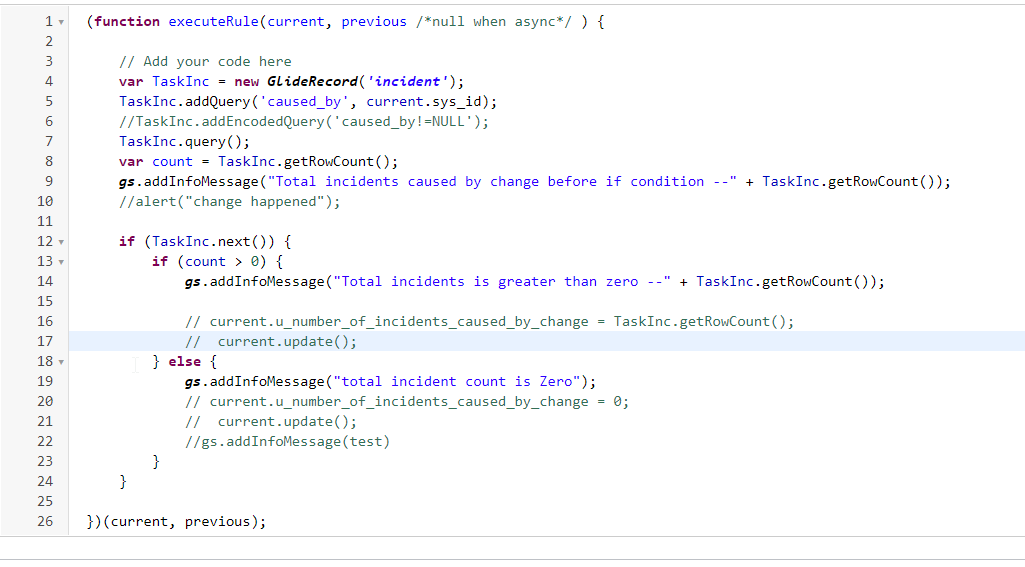Click 'gs' object on line 9

point(127,182)
